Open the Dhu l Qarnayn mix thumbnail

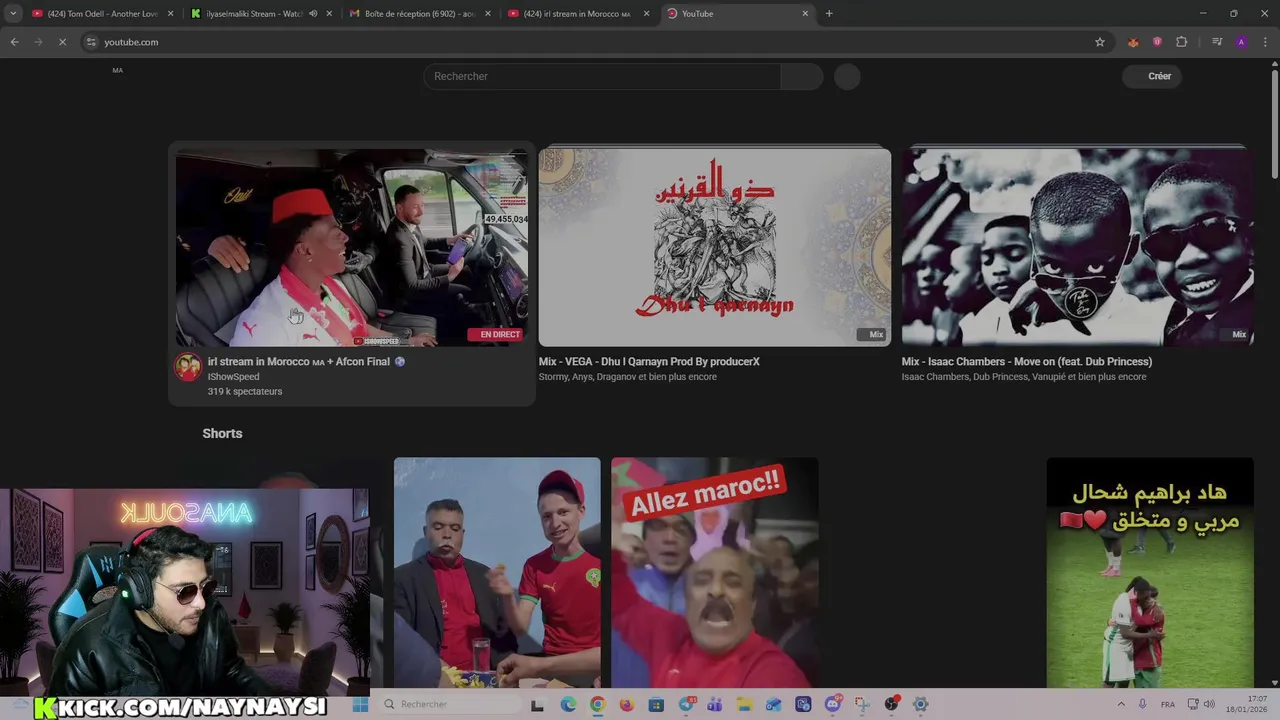[715, 247]
